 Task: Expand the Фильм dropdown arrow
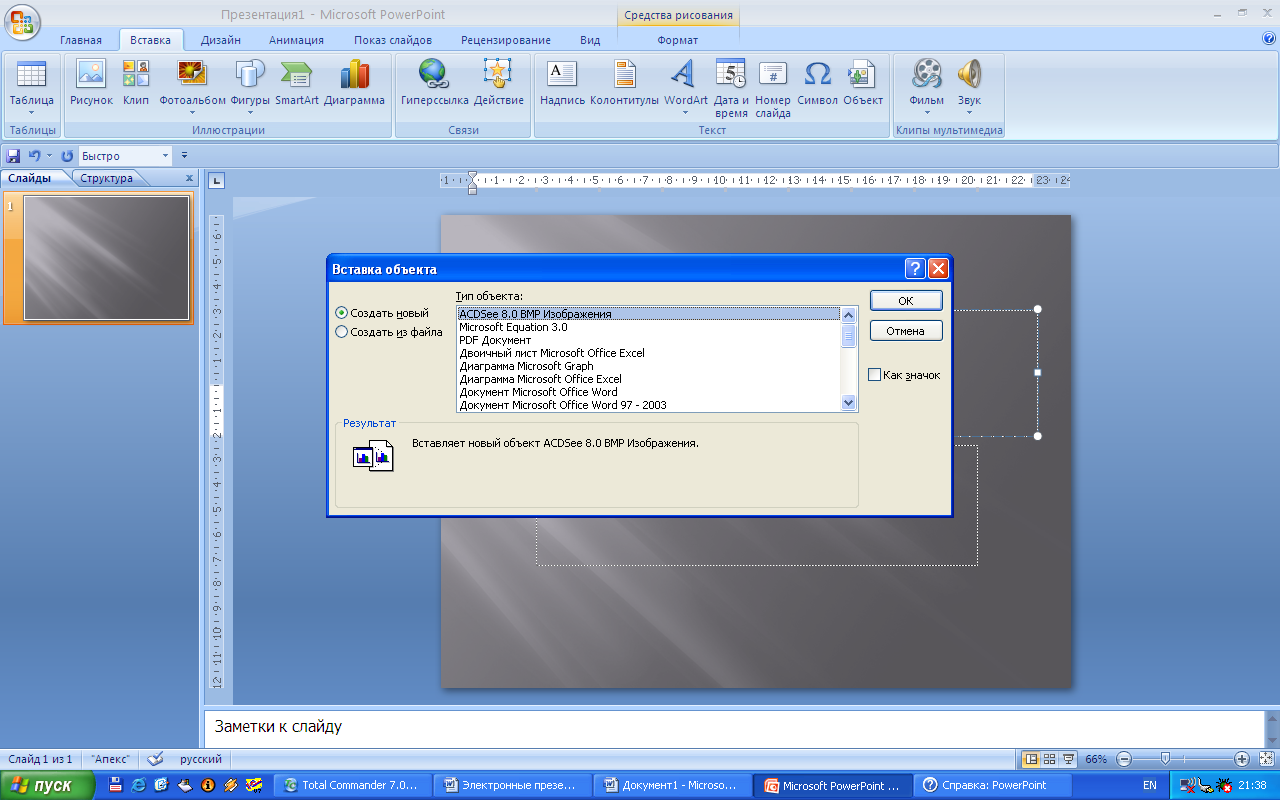pos(927,113)
